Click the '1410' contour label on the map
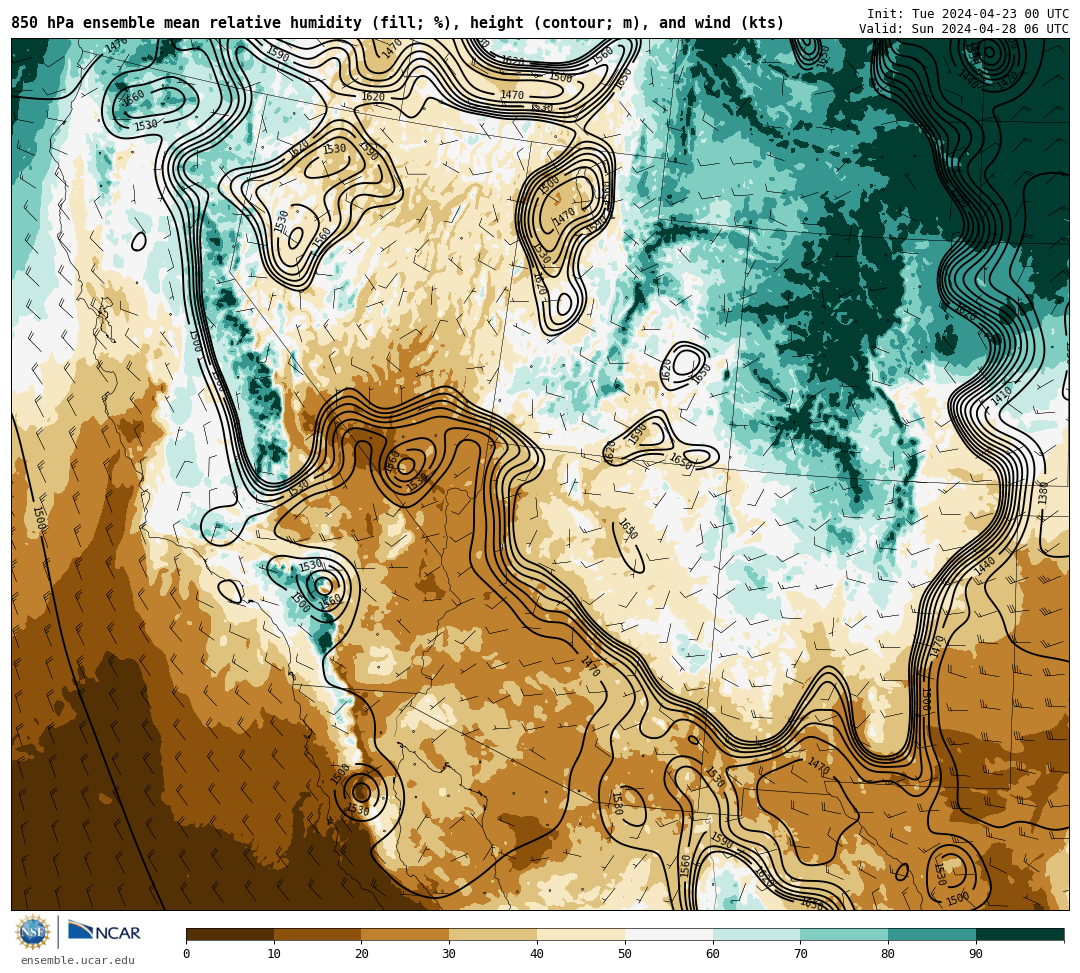Viewport: 1080px width, 973px height. pyautogui.click(x=1001, y=395)
